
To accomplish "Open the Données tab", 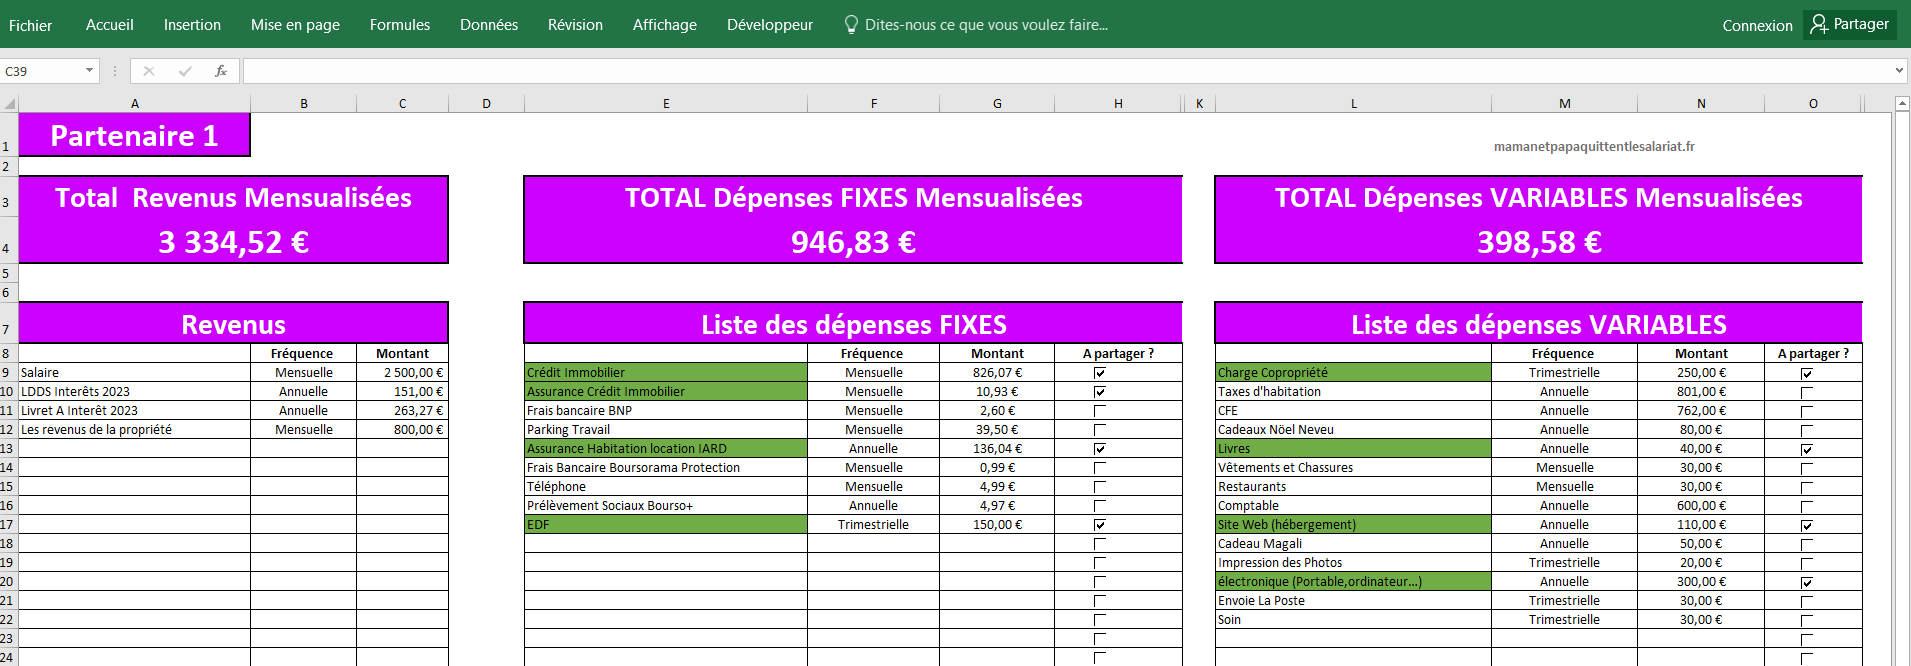I will point(489,25).
